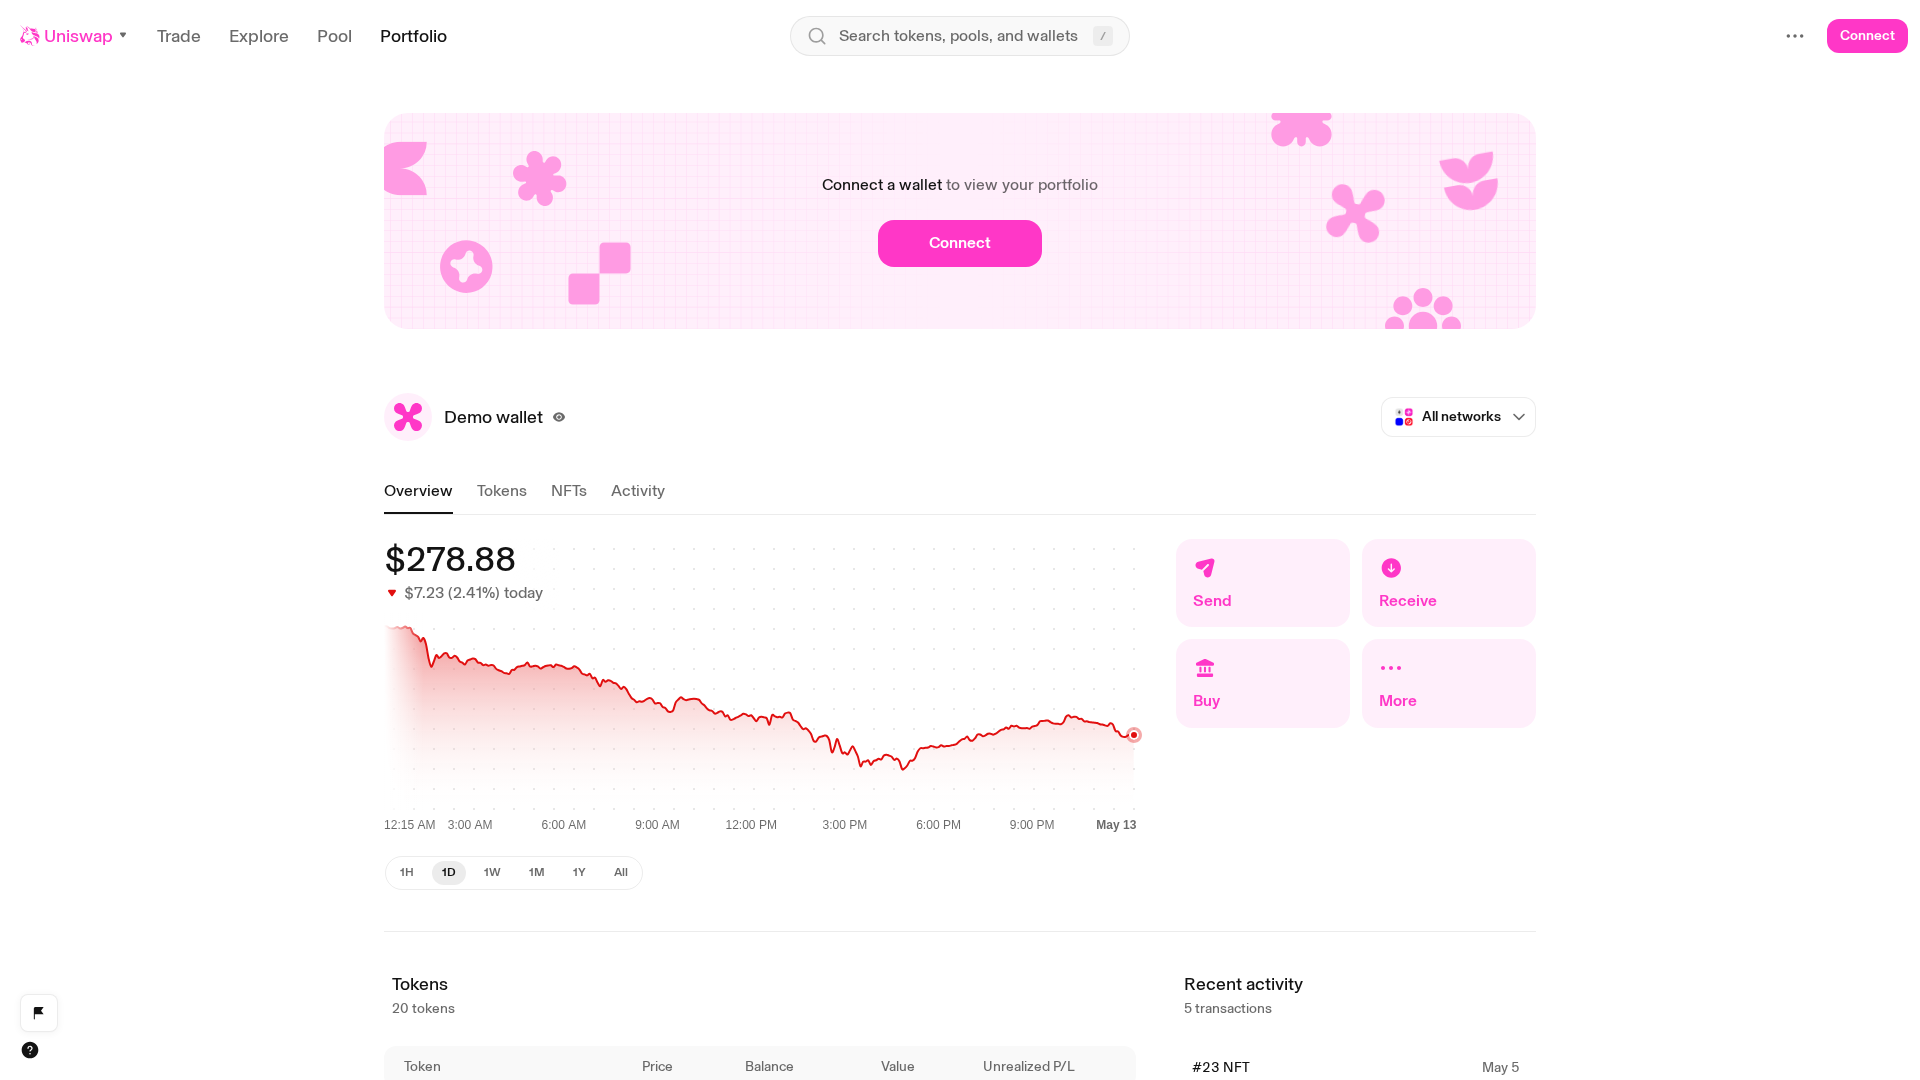Screen dimensions: 1920x1080
Task: Switch to the Activity tab
Action: pyautogui.click(x=638, y=491)
